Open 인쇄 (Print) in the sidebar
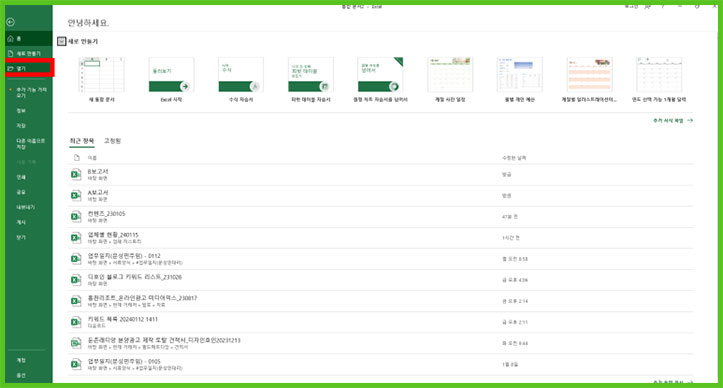 tap(21, 177)
